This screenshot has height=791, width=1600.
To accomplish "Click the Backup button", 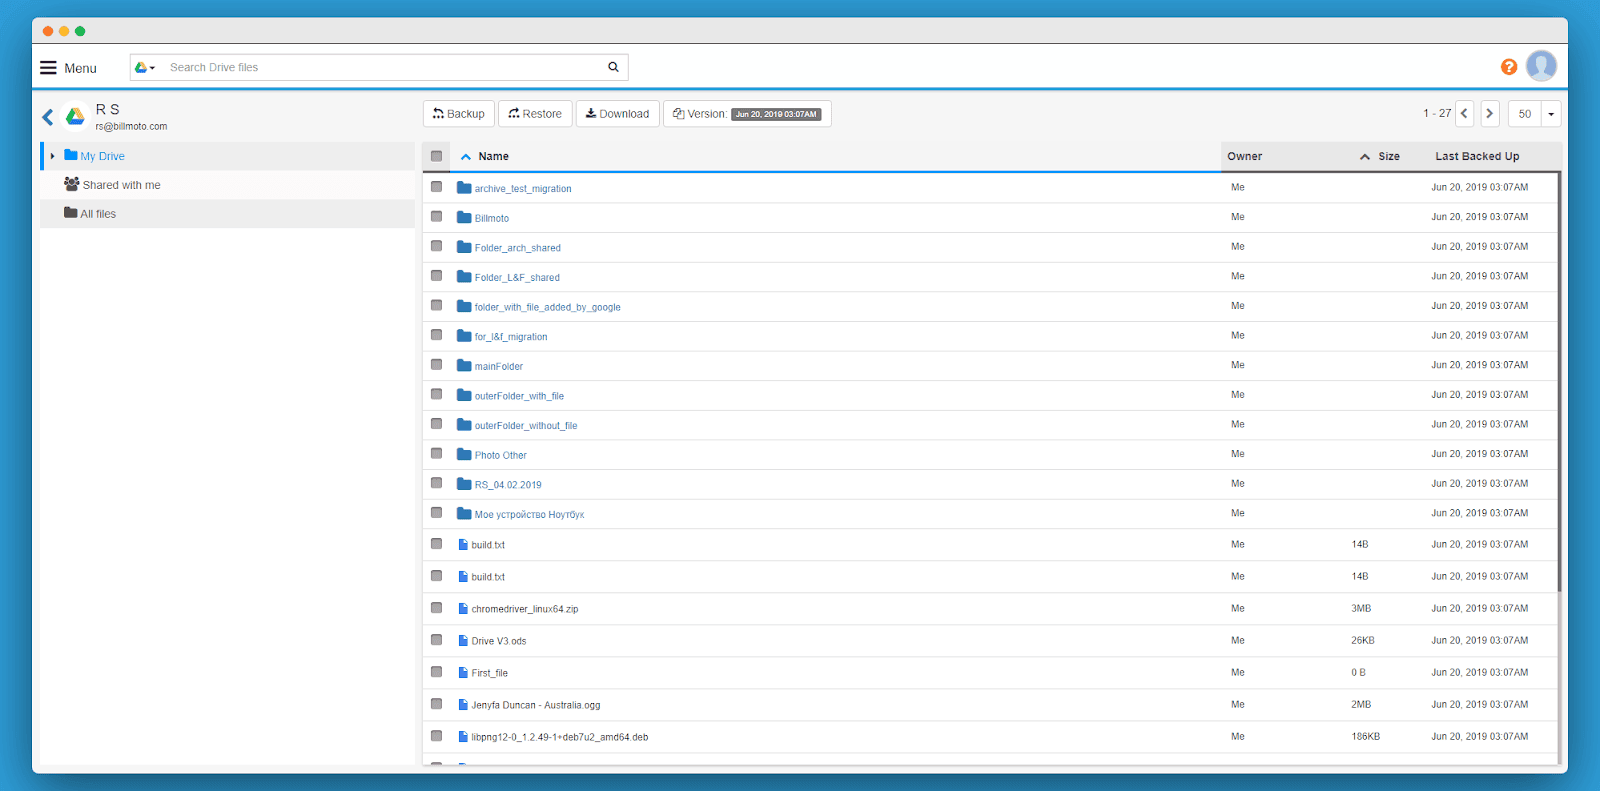I will (459, 114).
